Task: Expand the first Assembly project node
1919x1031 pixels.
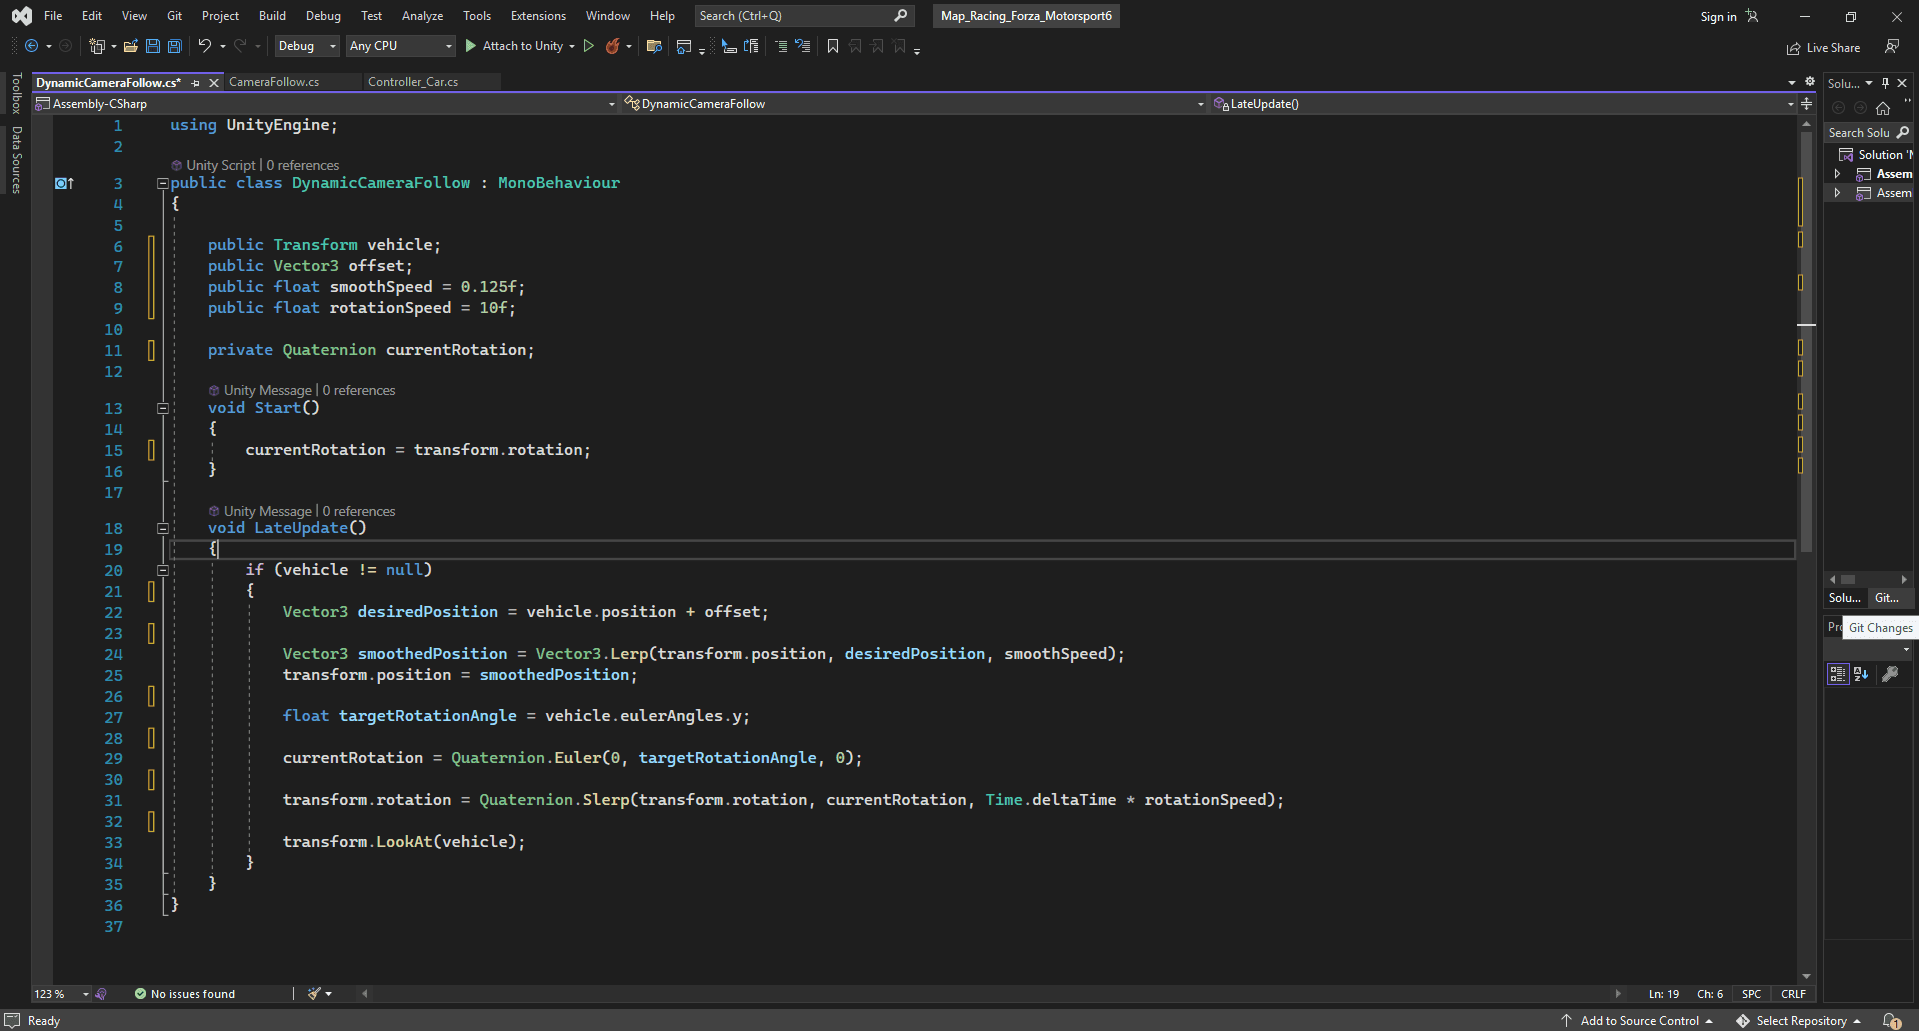Action: coord(1837,174)
